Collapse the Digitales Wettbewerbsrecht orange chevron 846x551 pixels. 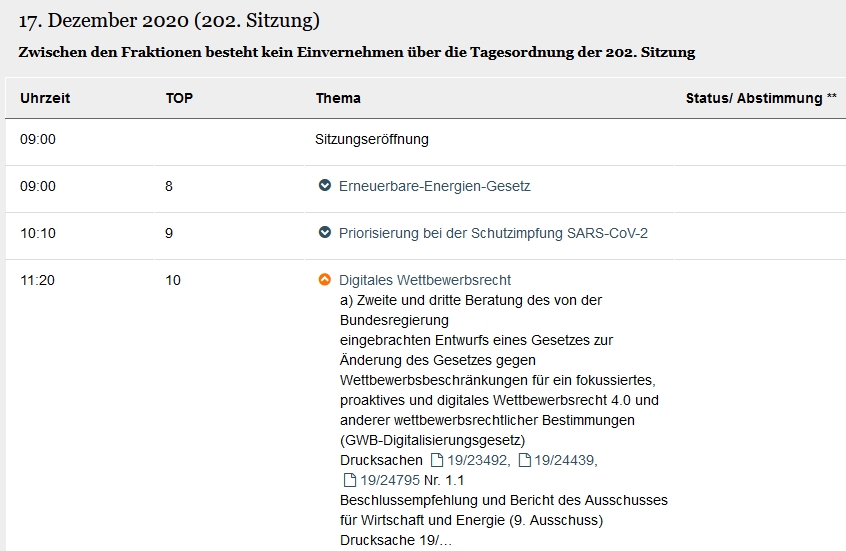325,280
